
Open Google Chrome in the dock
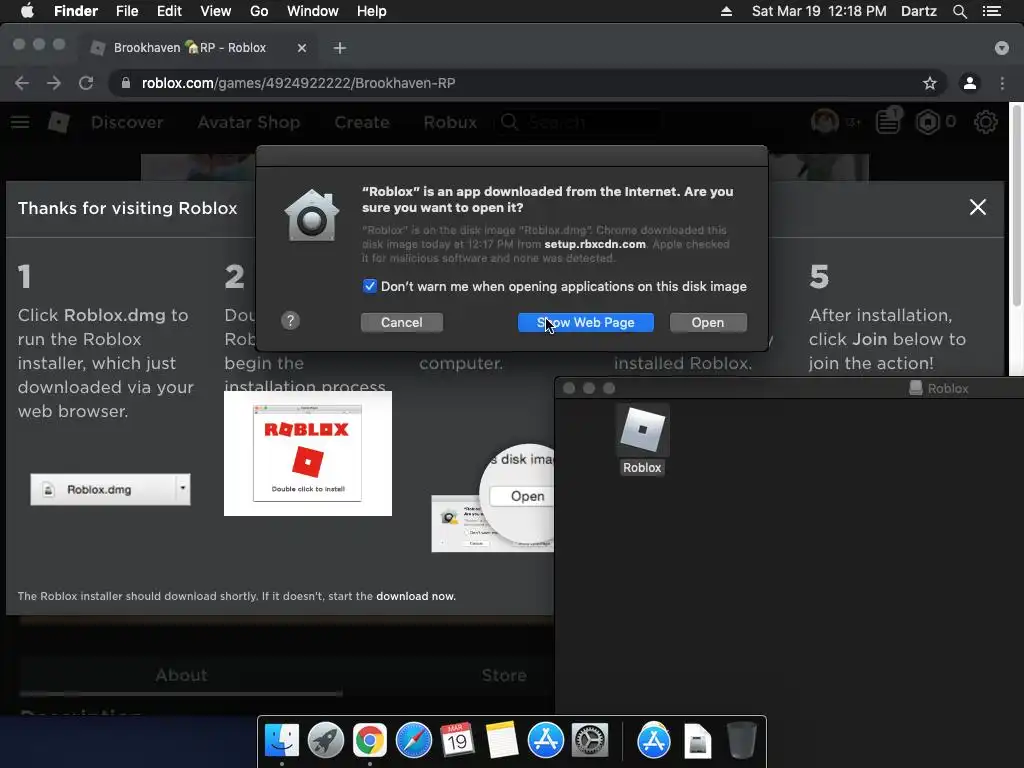[x=370, y=741]
